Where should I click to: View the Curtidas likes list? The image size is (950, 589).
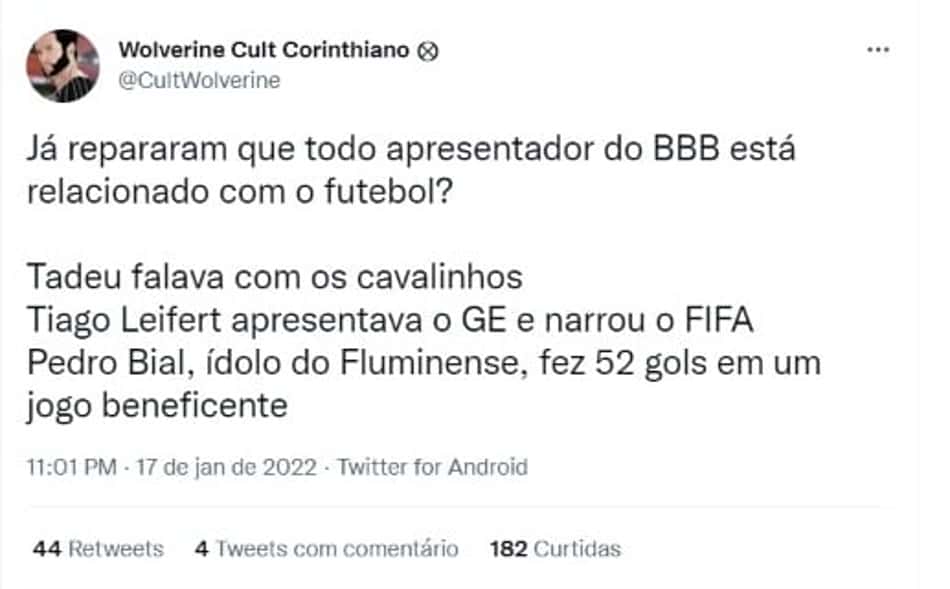click(577, 548)
